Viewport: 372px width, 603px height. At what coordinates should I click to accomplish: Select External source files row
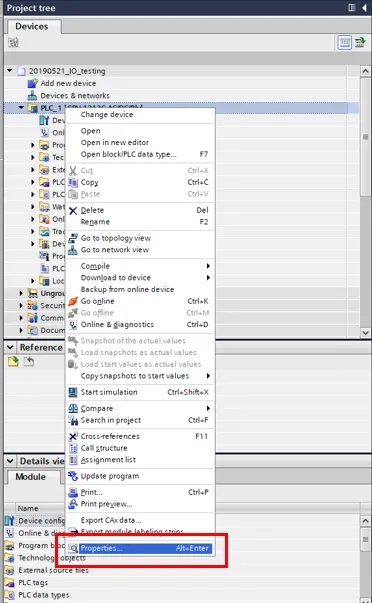click(x=53, y=570)
